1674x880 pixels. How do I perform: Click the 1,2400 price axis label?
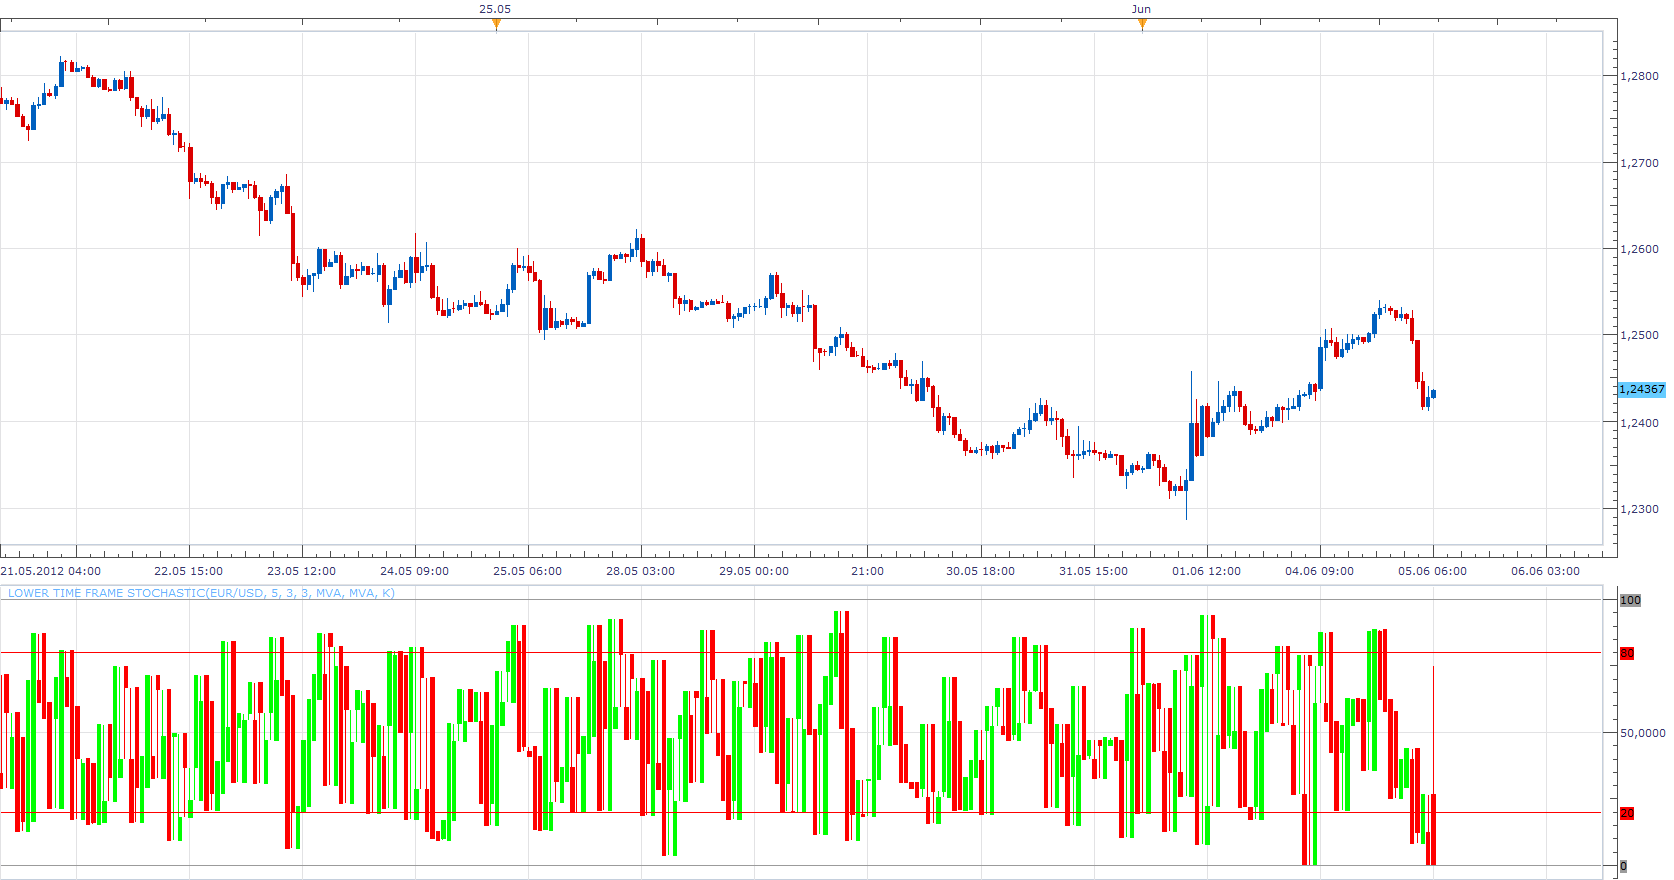tap(1639, 423)
